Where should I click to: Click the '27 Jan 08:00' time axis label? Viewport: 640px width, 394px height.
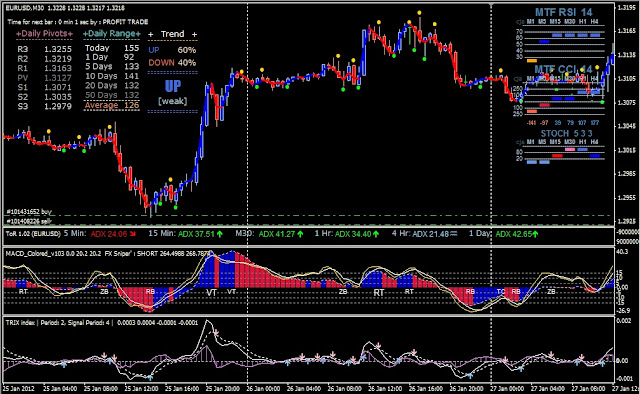(589, 388)
